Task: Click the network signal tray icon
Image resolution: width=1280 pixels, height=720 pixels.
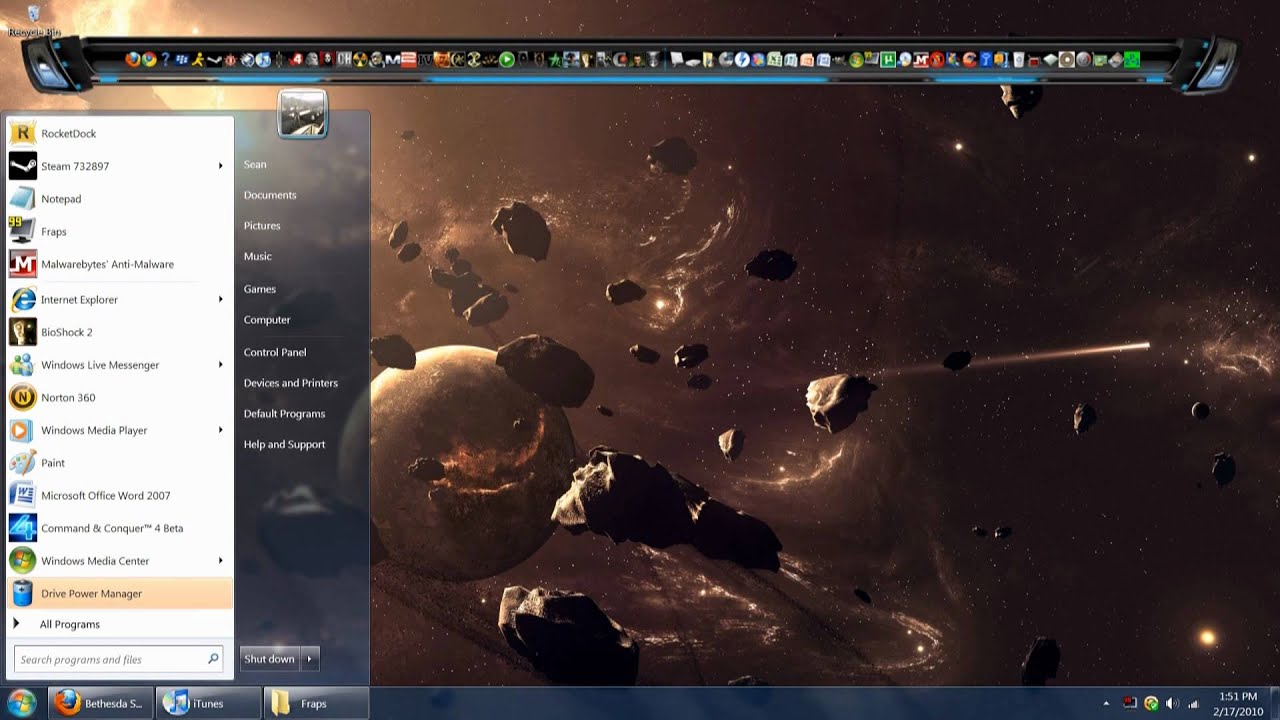Action: [x=1194, y=703]
